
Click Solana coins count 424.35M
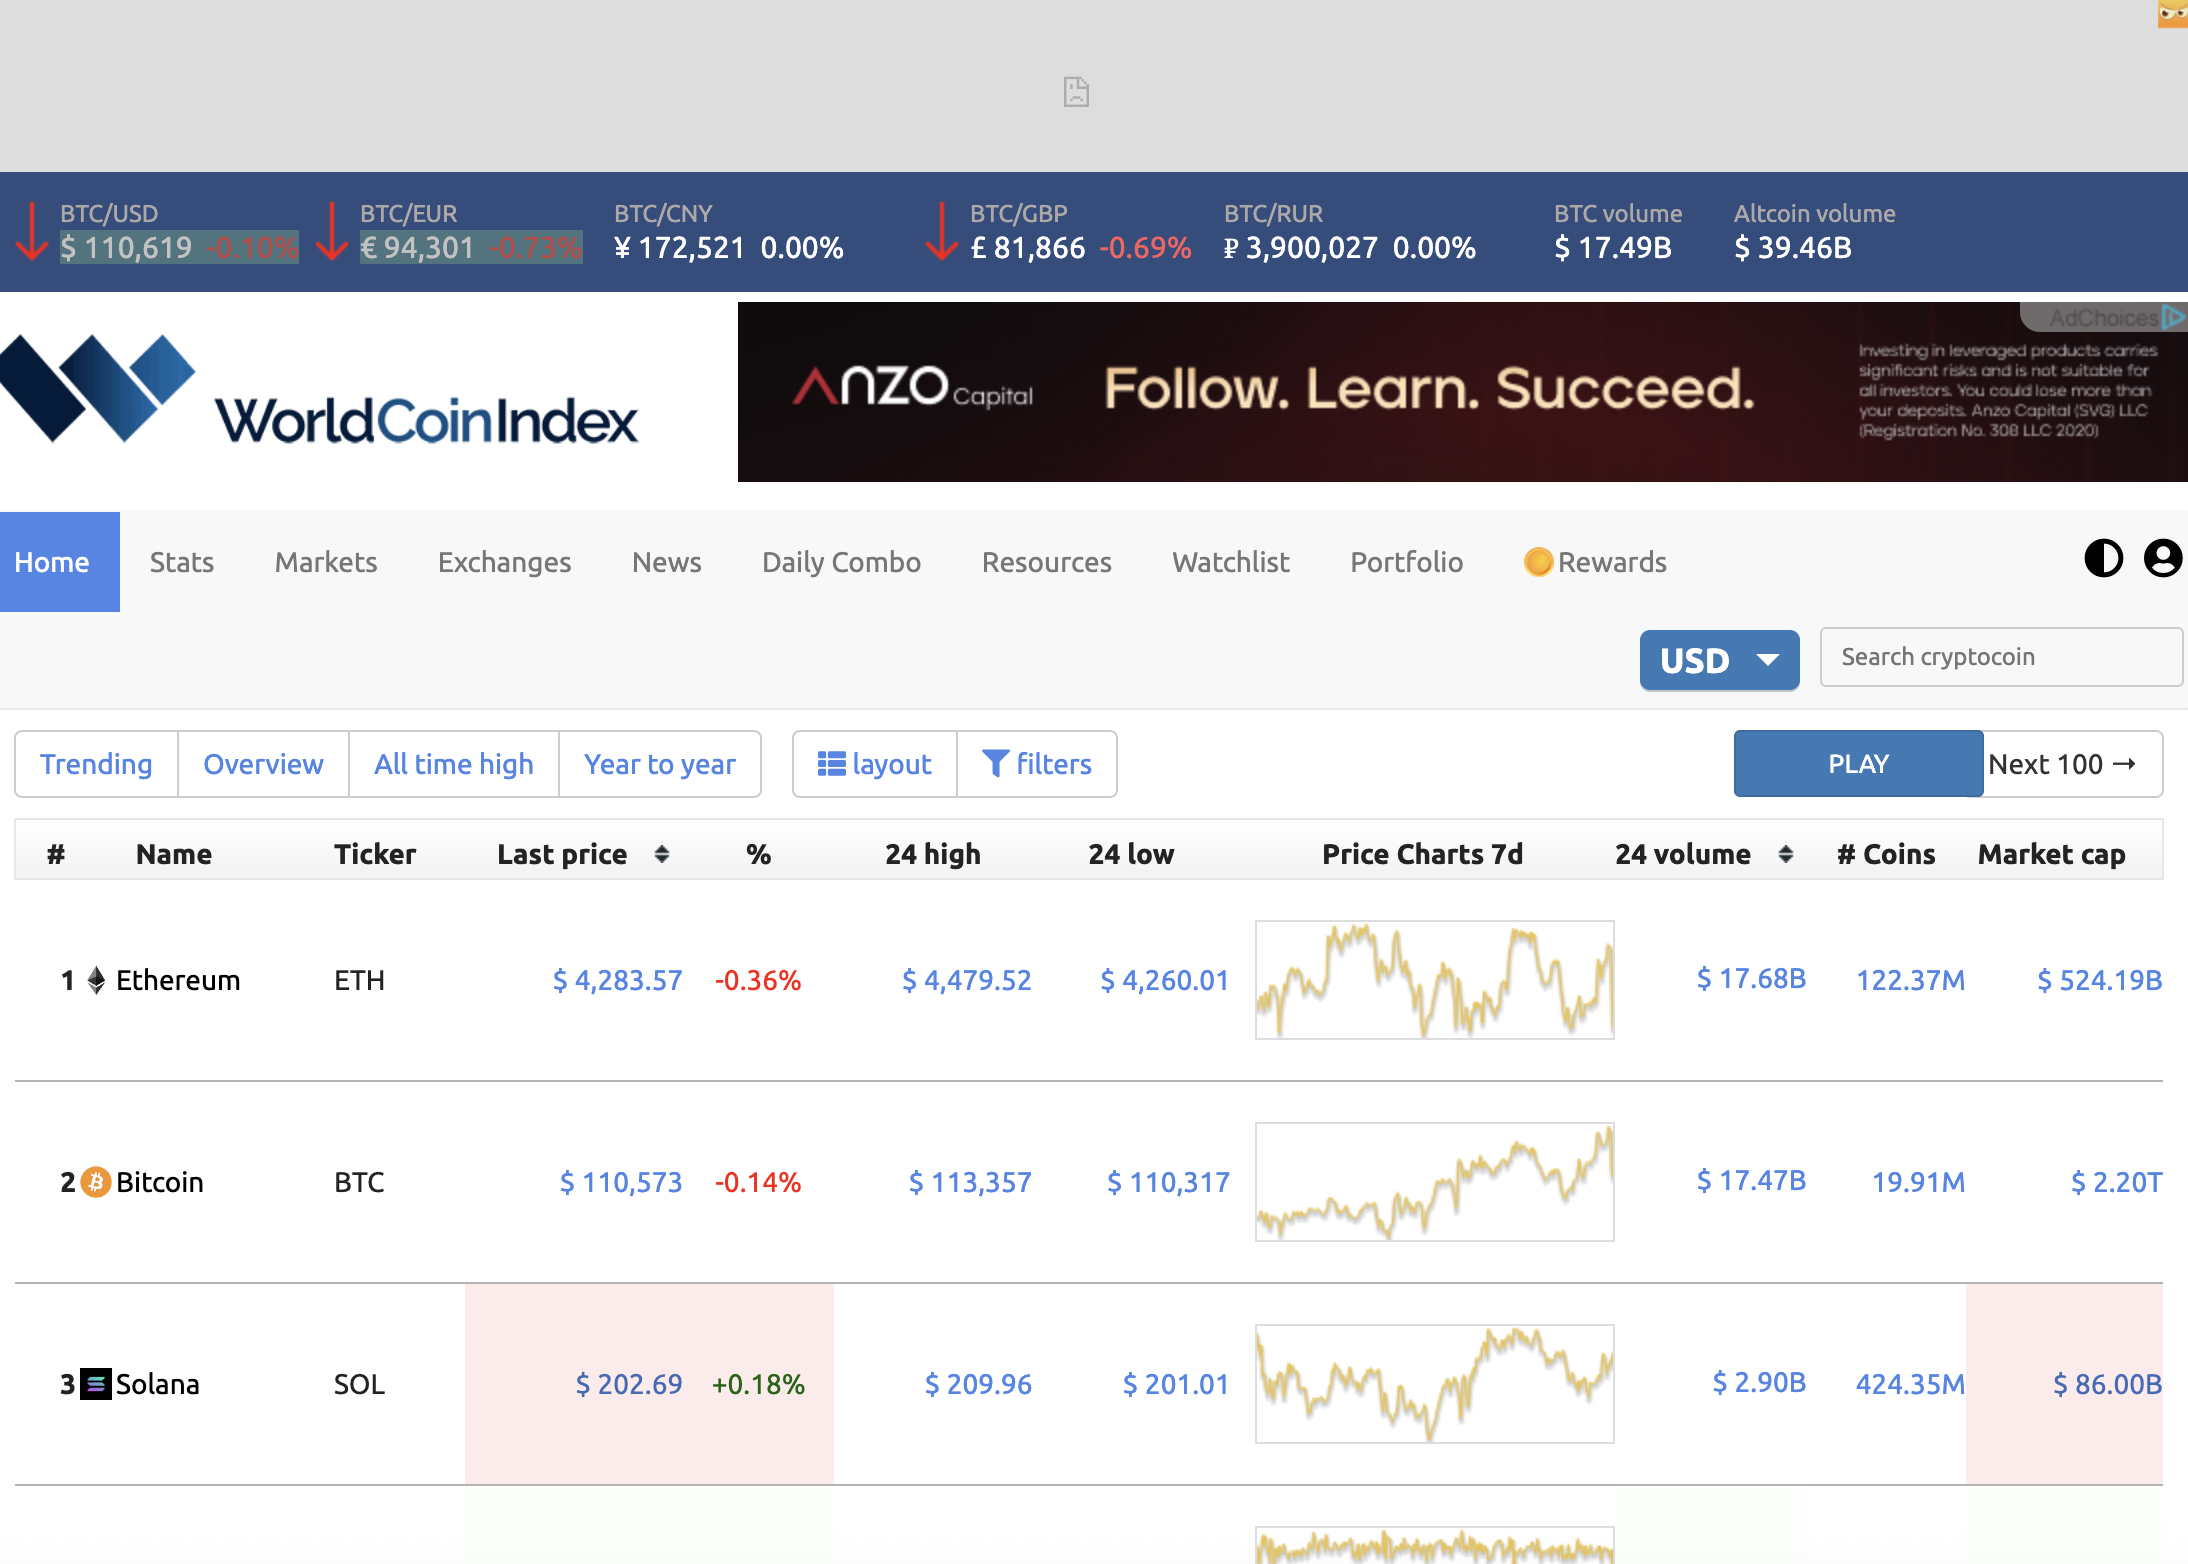pos(1911,1384)
